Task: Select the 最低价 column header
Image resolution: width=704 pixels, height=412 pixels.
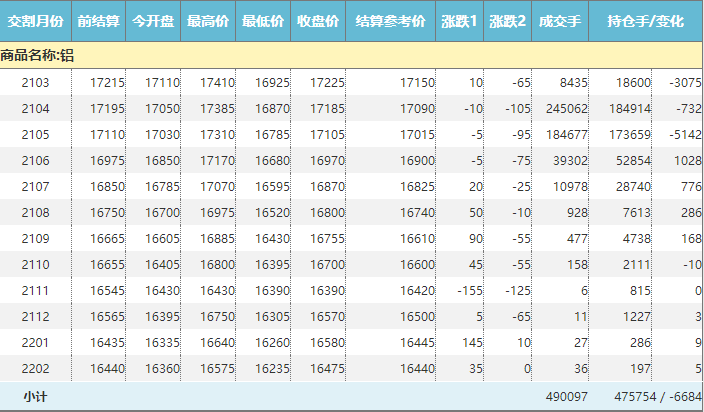Action: coord(264,21)
